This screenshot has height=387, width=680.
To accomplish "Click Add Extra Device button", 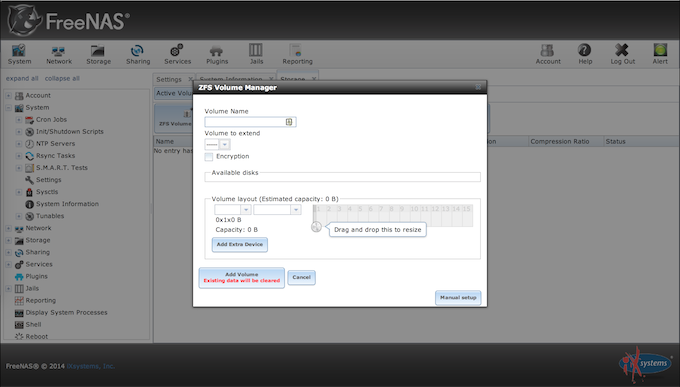I will click(240, 244).
